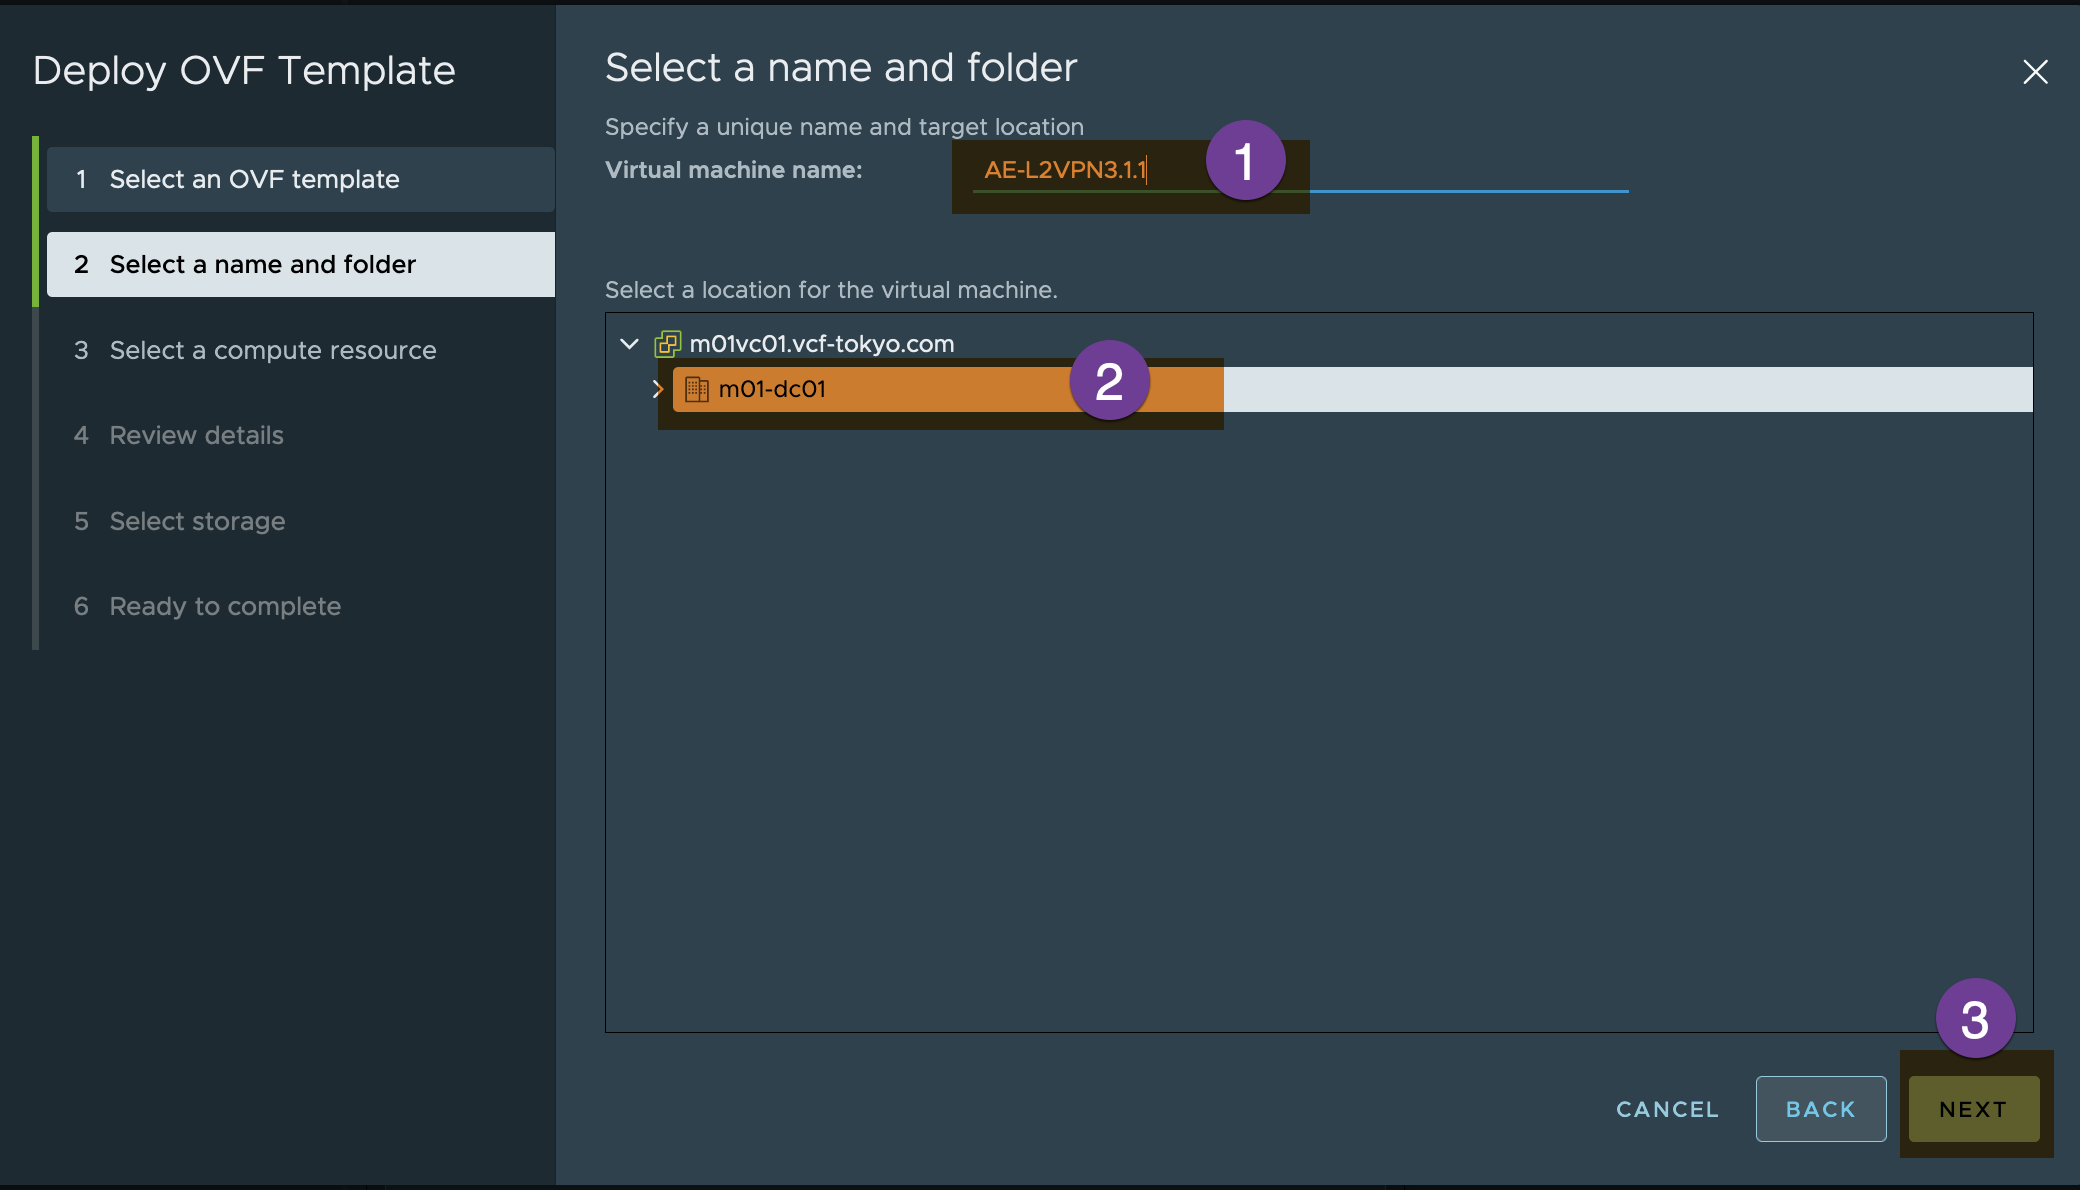Image resolution: width=2080 pixels, height=1190 pixels.
Task: Click the select storage step 5 icon
Action: [x=79, y=519]
